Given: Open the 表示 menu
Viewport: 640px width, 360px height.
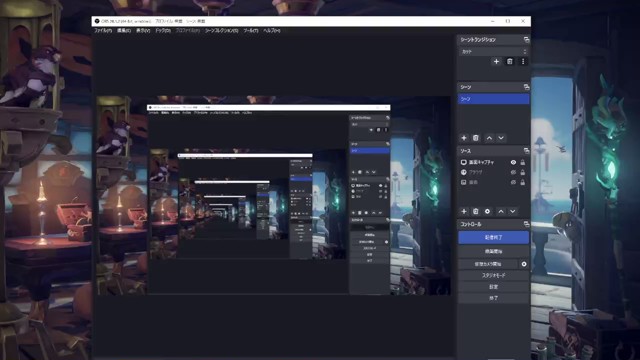Looking at the screenshot, I should tap(143, 31).
